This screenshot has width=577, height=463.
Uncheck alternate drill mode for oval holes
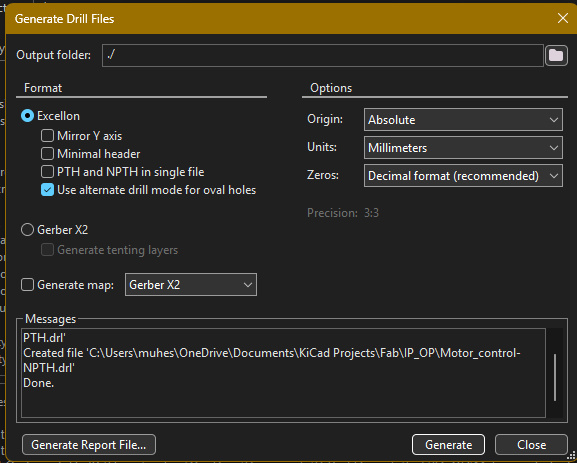pos(47,190)
